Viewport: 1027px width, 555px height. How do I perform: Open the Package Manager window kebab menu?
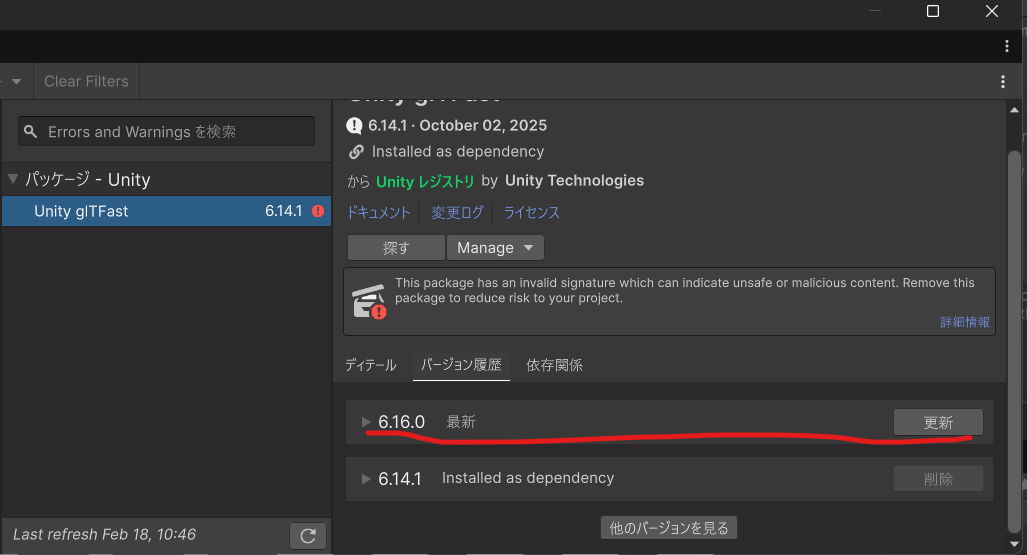[x=1007, y=46]
